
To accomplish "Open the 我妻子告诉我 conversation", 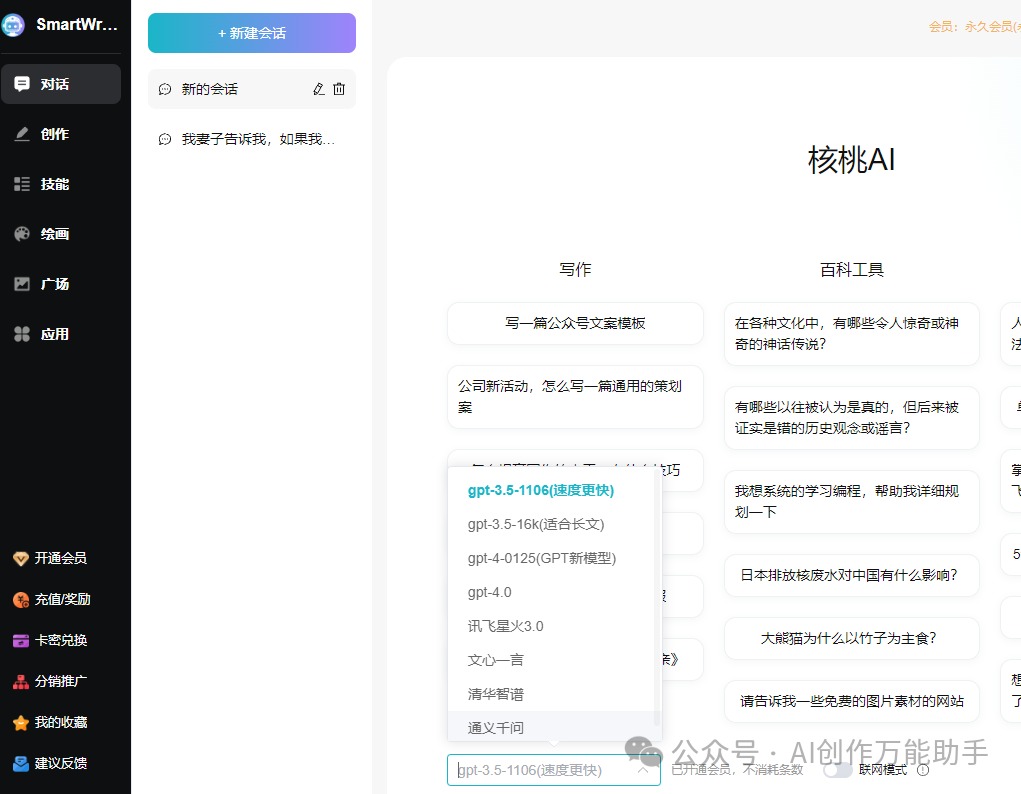I will (x=257, y=139).
